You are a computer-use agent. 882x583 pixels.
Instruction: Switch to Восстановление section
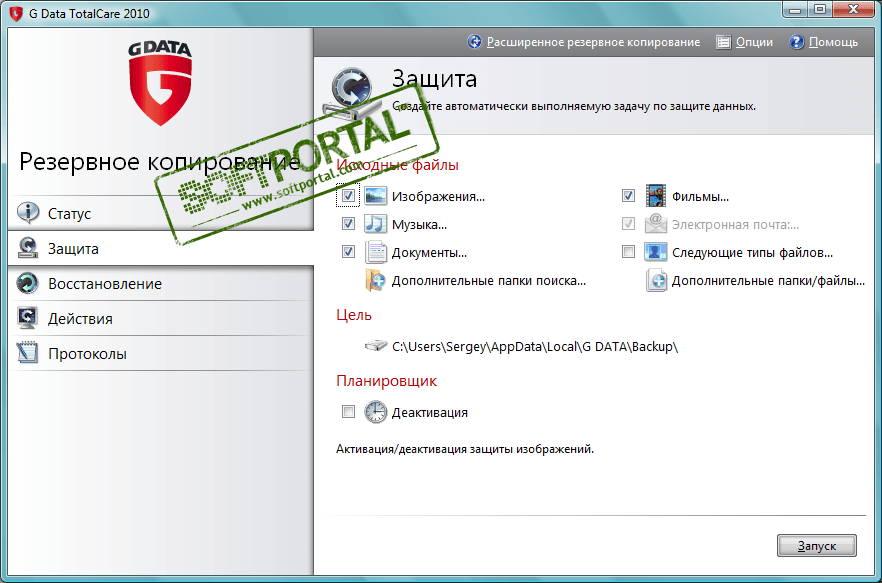[x=161, y=283]
